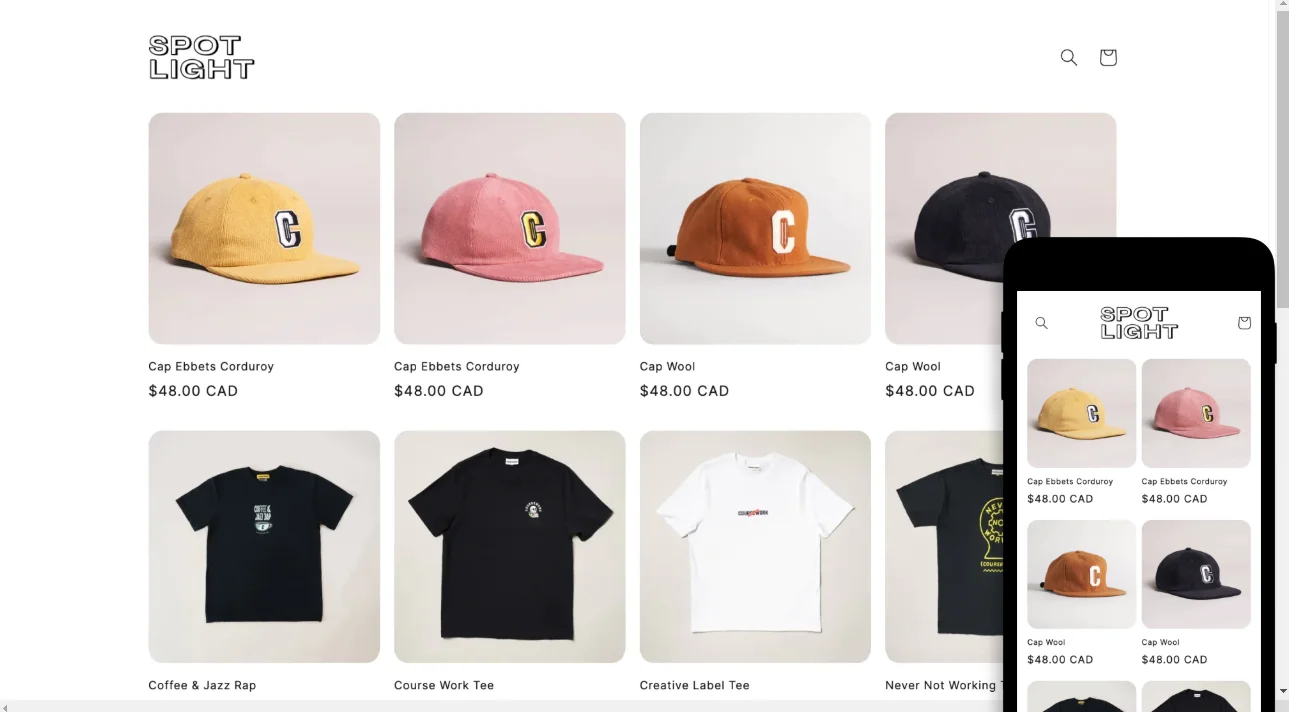Image resolution: width=1289 pixels, height=712 pixels.
Task: Open the pink Cap Ebbets Corduroy image
Action: point(509,229)
